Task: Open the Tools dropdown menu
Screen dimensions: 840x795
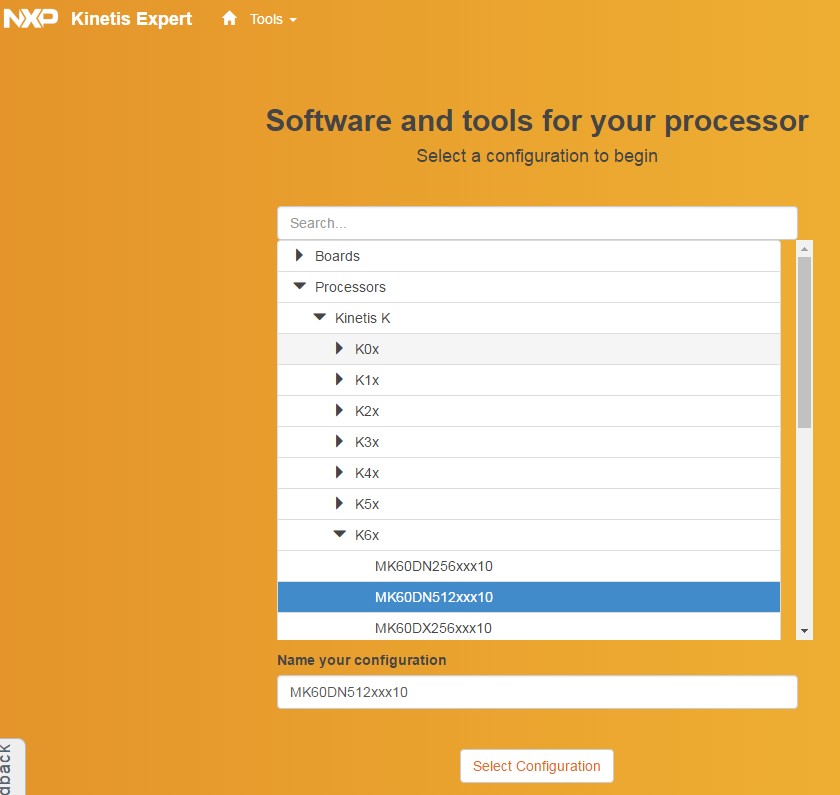Action: tap(273, 19)
